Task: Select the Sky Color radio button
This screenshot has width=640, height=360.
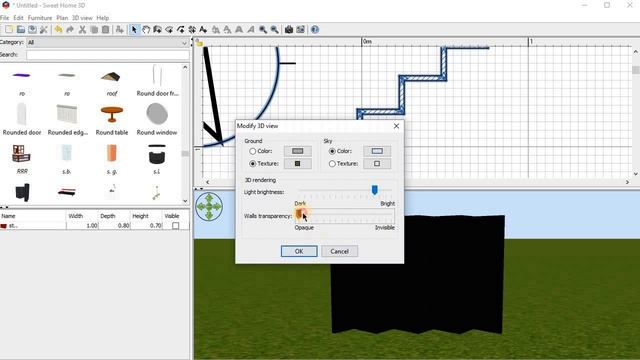Action: (332, 151)
